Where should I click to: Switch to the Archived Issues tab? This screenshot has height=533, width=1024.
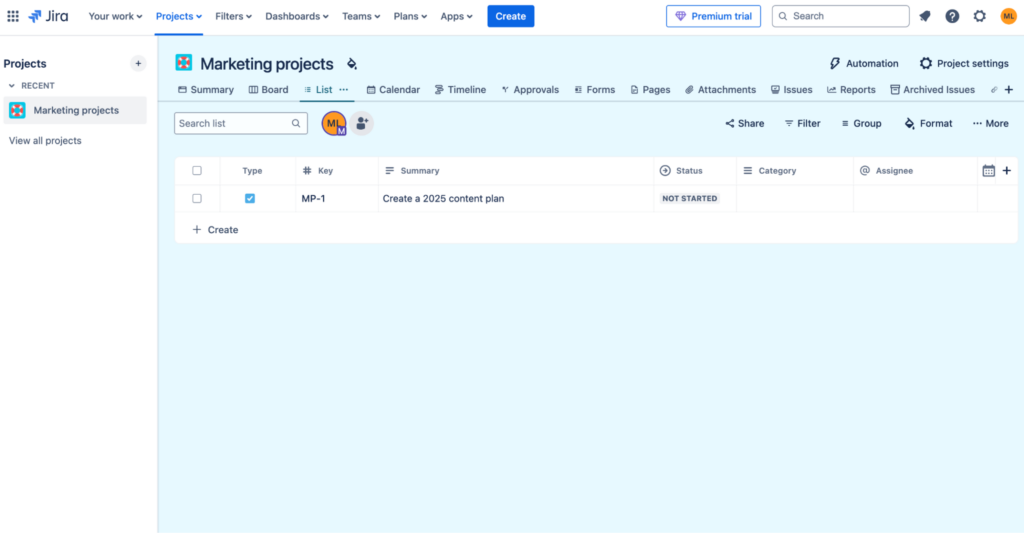coord(933,89)
